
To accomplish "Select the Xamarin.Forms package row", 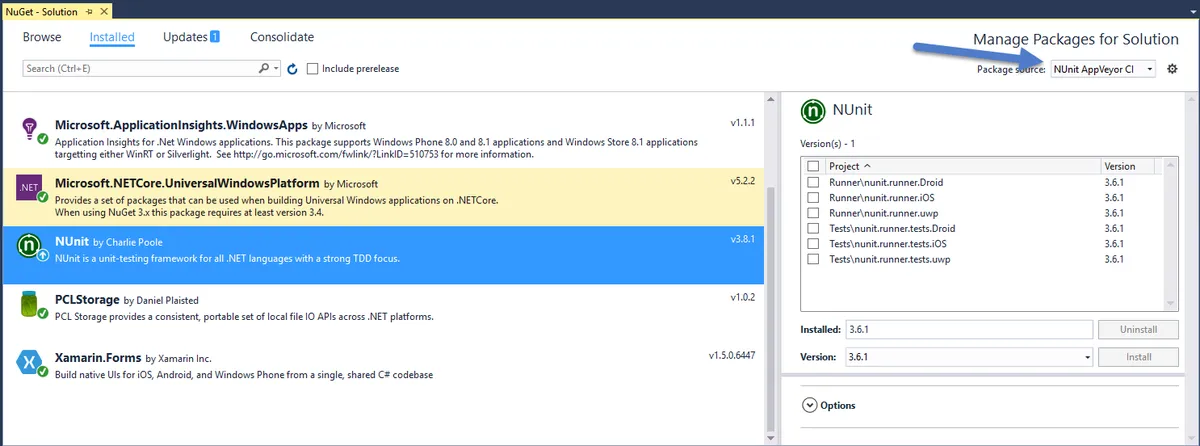I will pyautogui.click(x=382, y=373).
